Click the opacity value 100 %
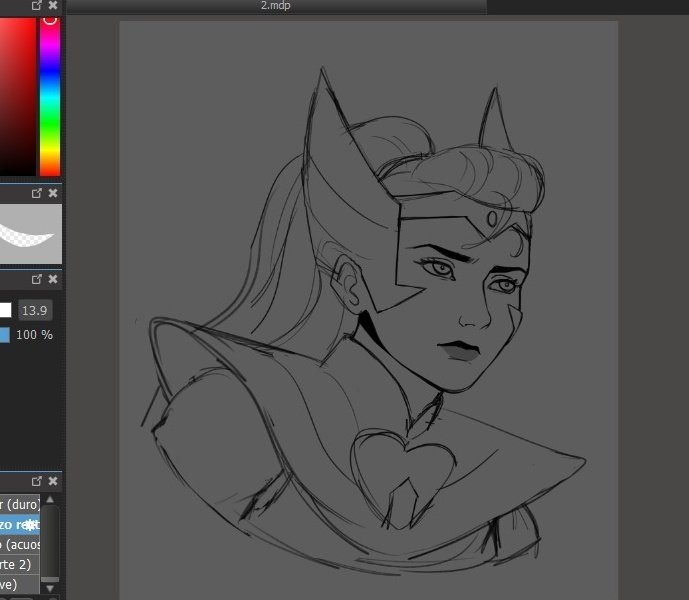 [34, 335]
